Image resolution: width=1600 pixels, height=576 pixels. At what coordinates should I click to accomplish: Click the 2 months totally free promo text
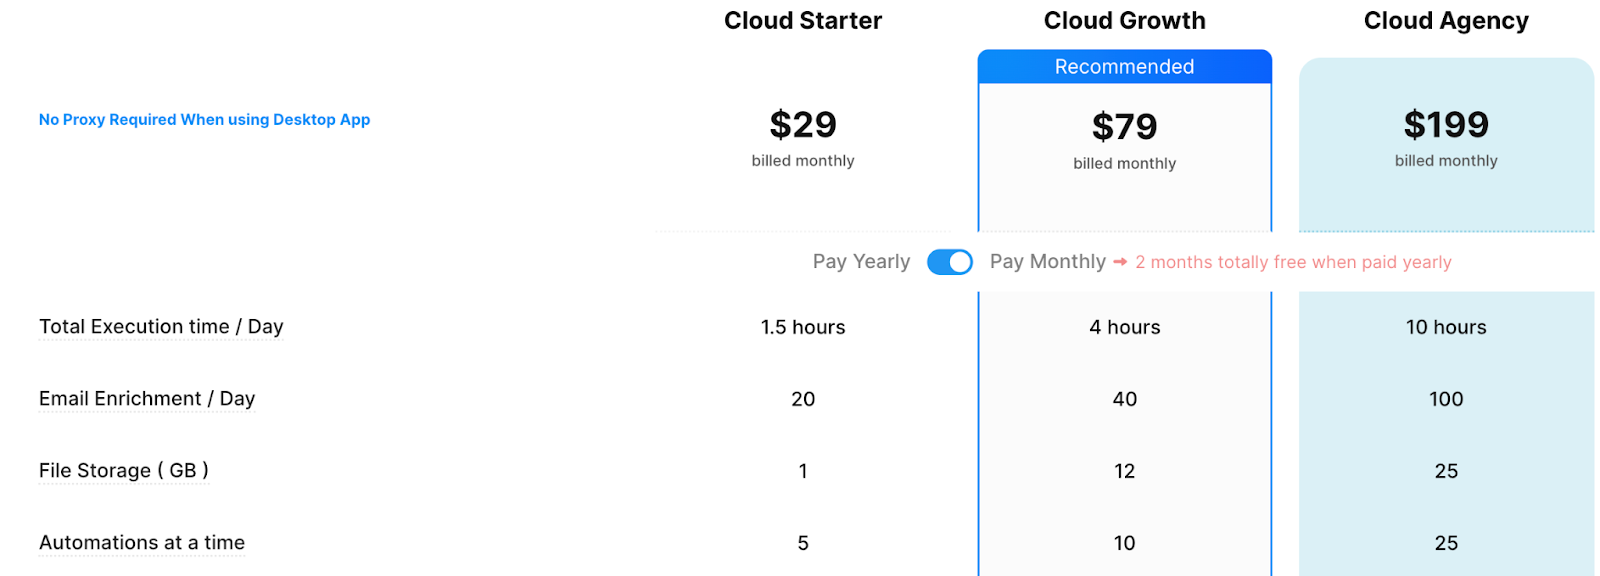[x=1292, y=262]
